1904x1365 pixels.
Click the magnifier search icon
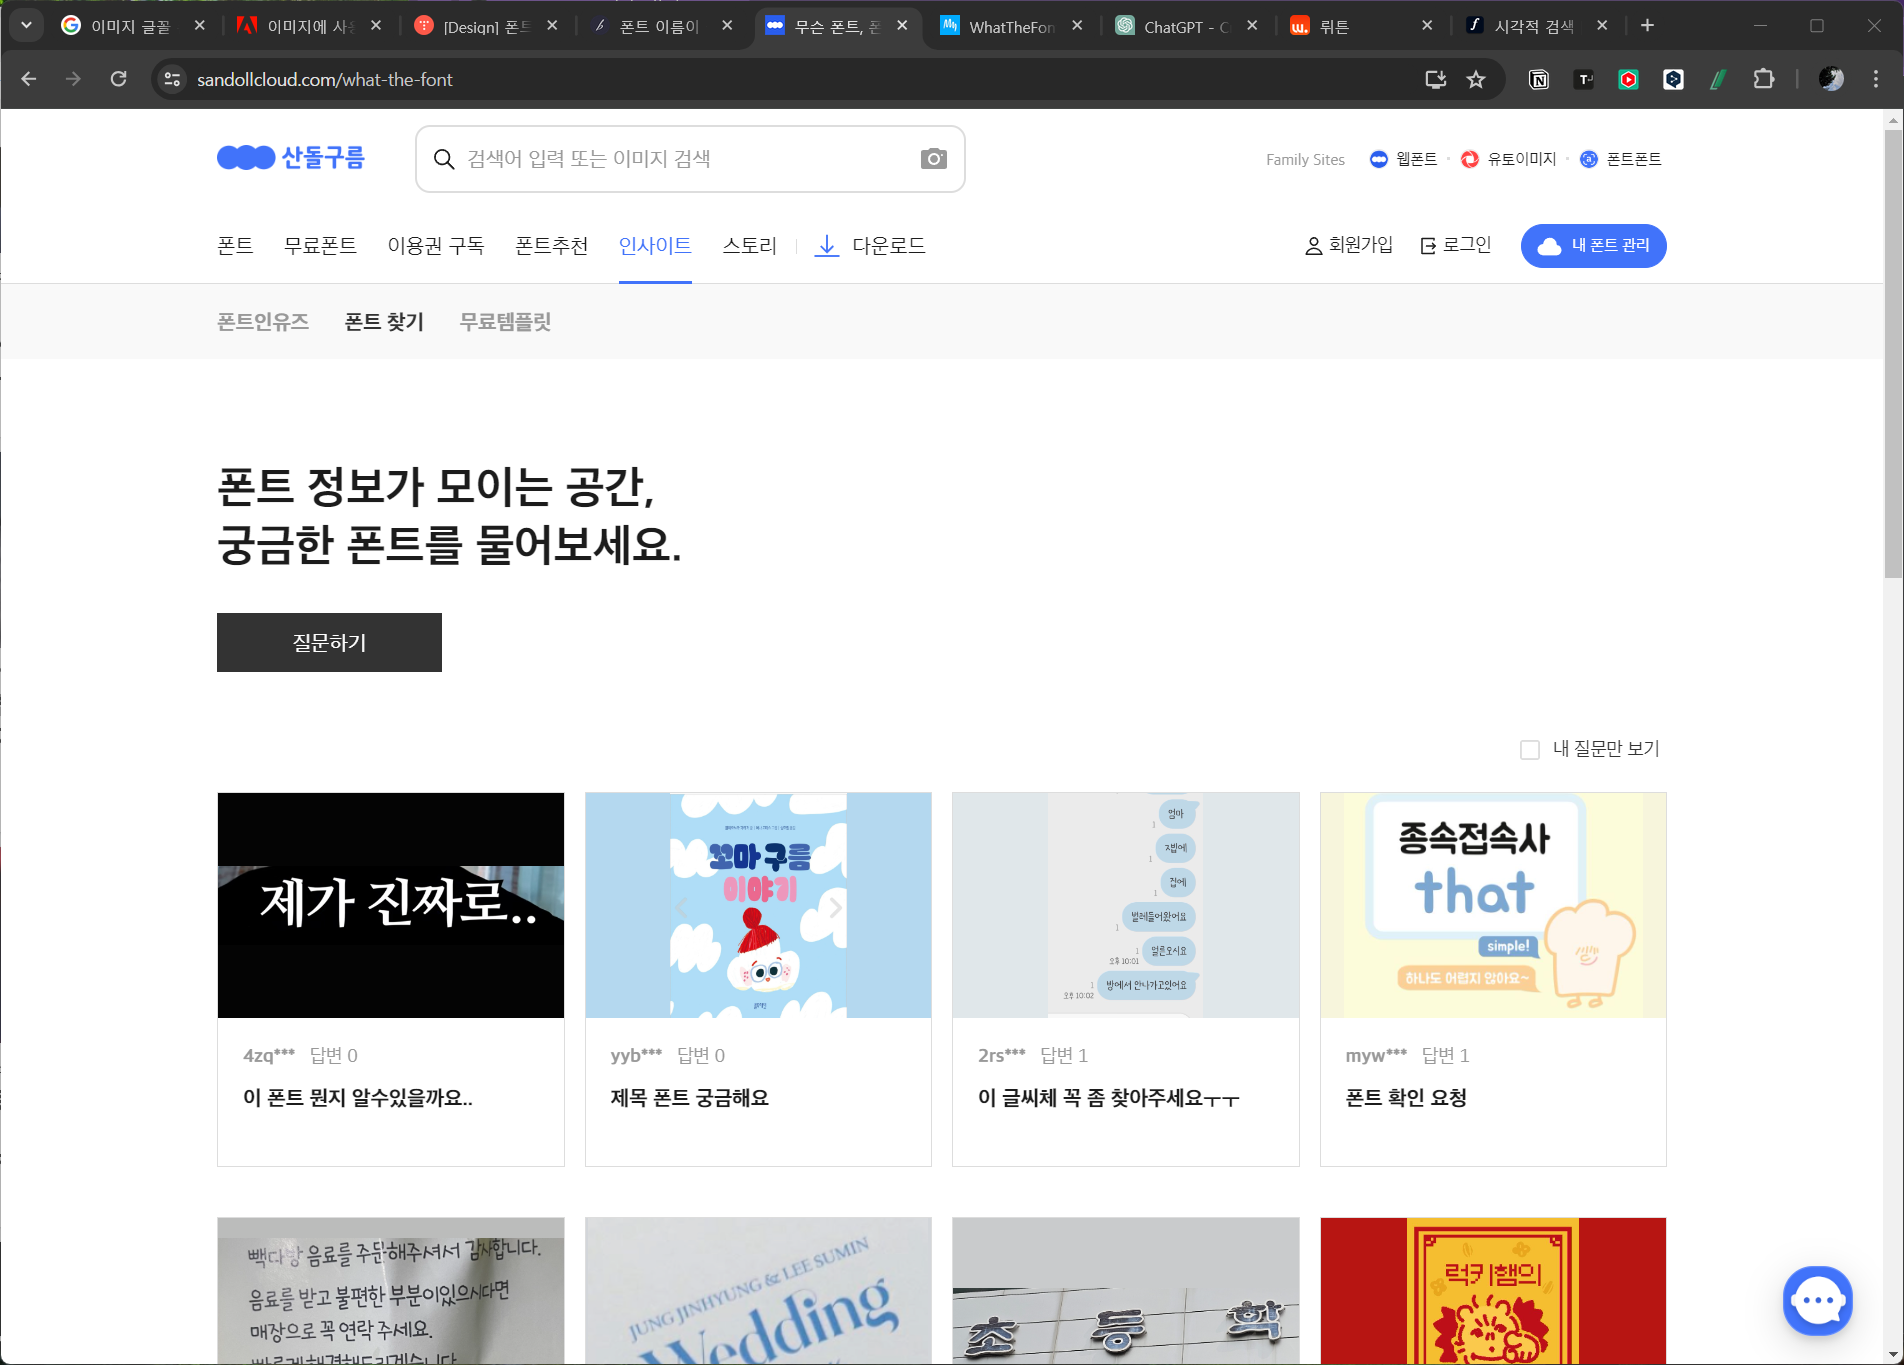pos(444,159)
